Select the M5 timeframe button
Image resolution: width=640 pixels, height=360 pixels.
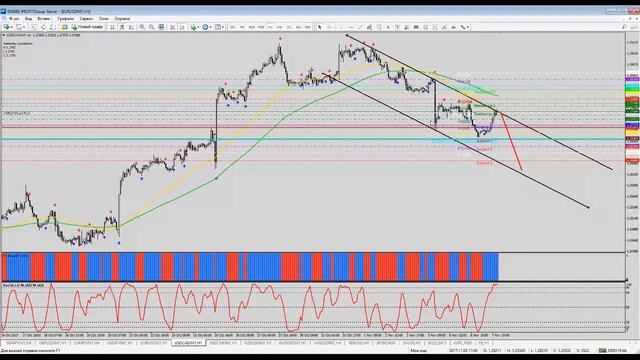[x=242, y=27]
